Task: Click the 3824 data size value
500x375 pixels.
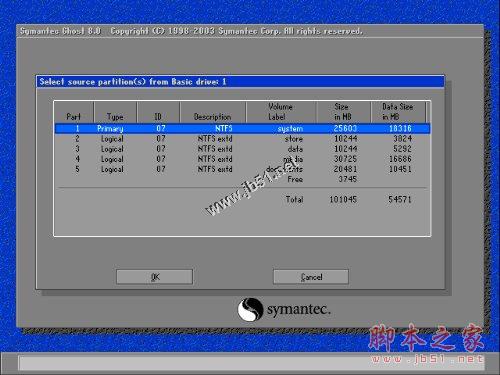Action: (402, 139)
